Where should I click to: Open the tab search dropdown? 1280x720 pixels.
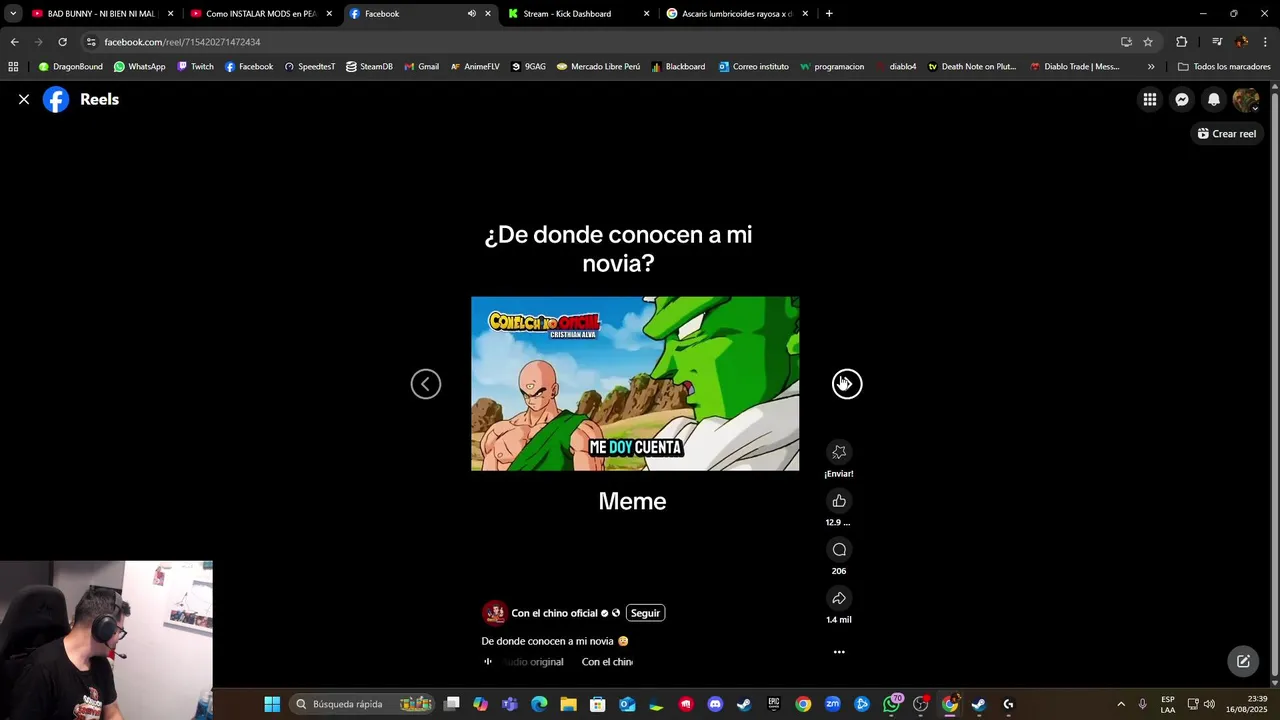tap(12, 14)
